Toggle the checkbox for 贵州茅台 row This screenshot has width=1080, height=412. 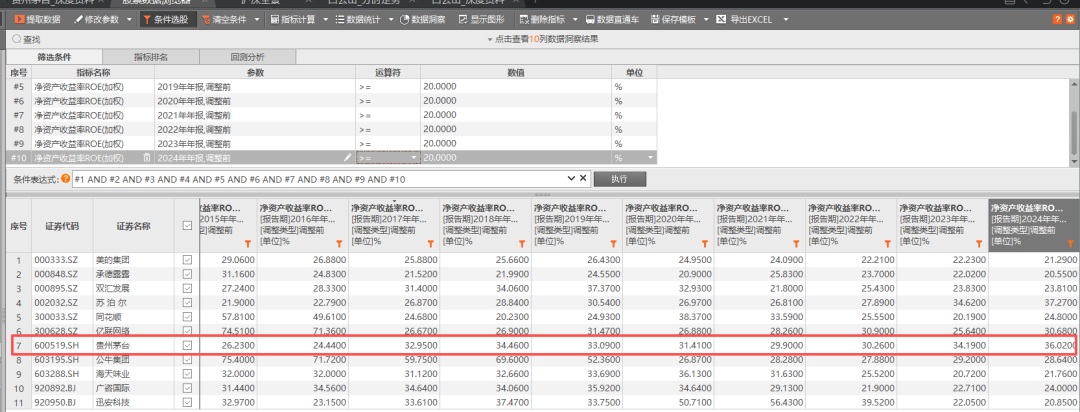tap(186, 345)
